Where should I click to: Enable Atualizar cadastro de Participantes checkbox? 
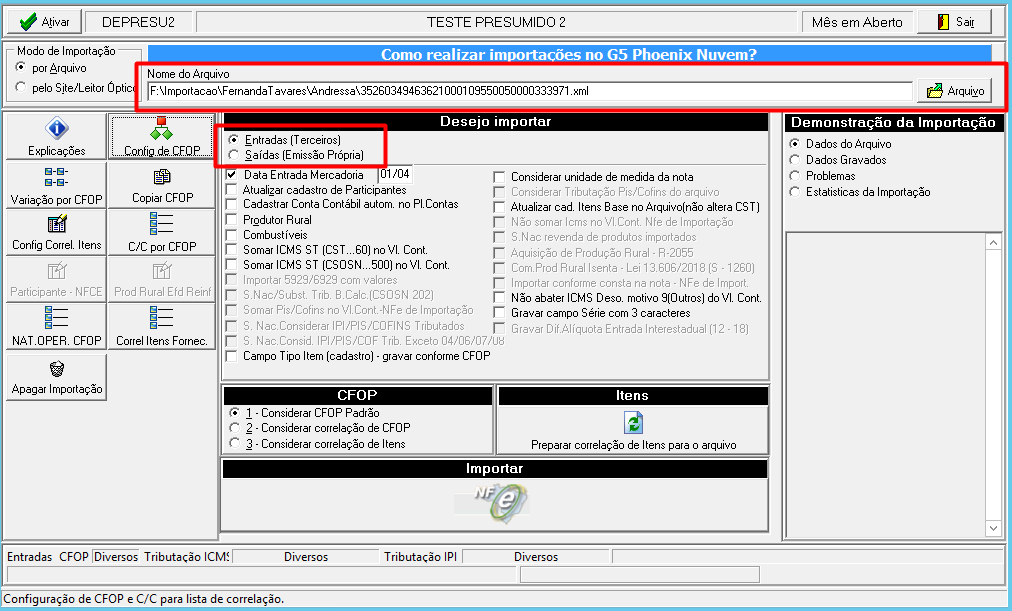(232, 190)
